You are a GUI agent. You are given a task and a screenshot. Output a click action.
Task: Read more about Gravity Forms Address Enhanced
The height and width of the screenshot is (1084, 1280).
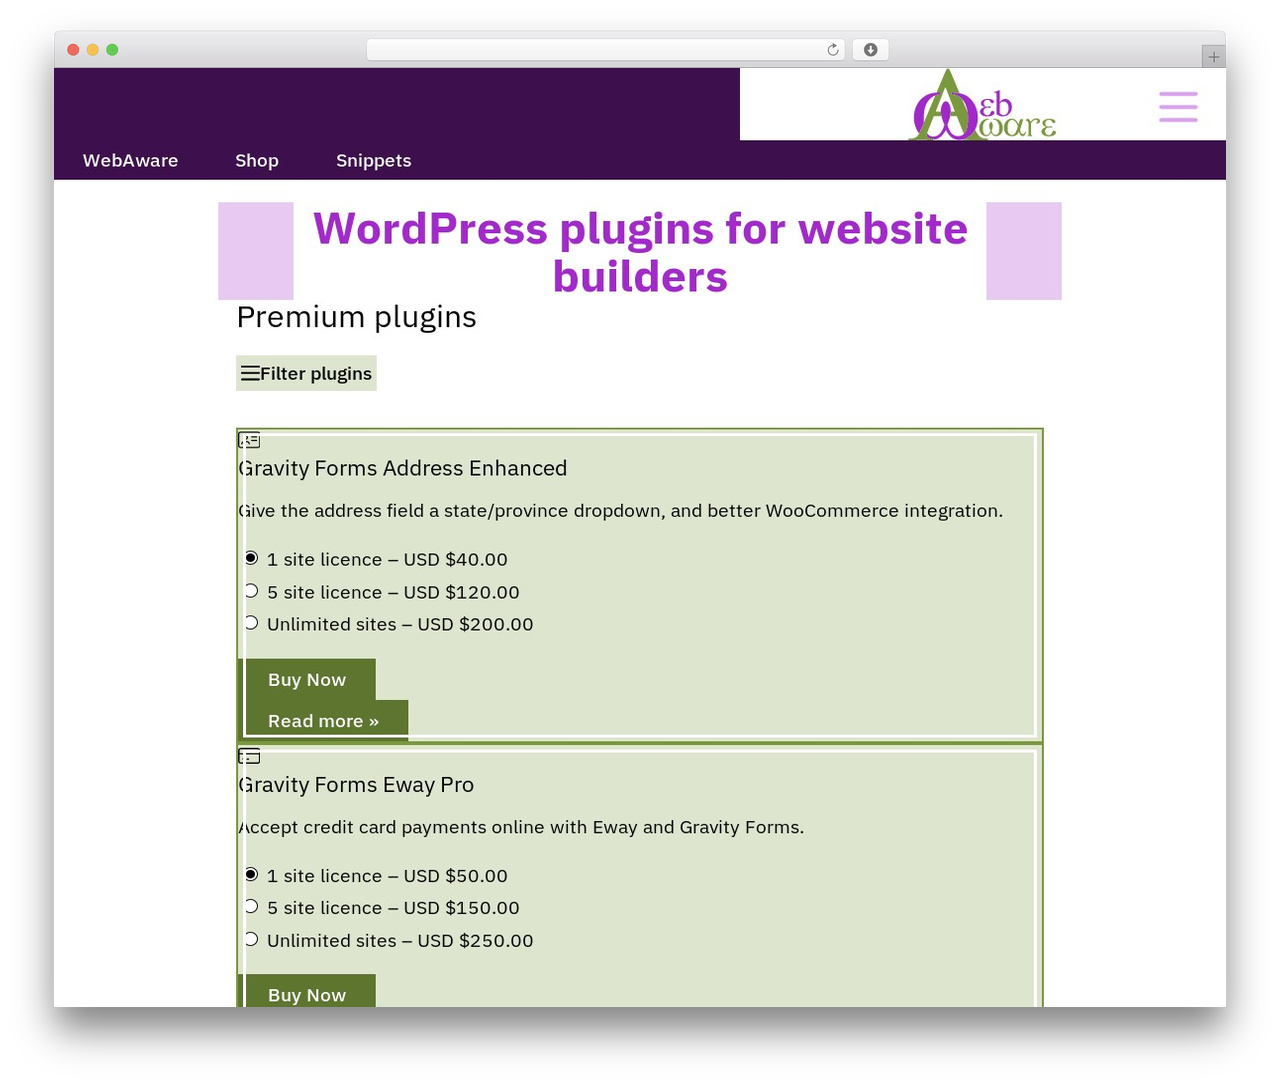click(323, 720)
